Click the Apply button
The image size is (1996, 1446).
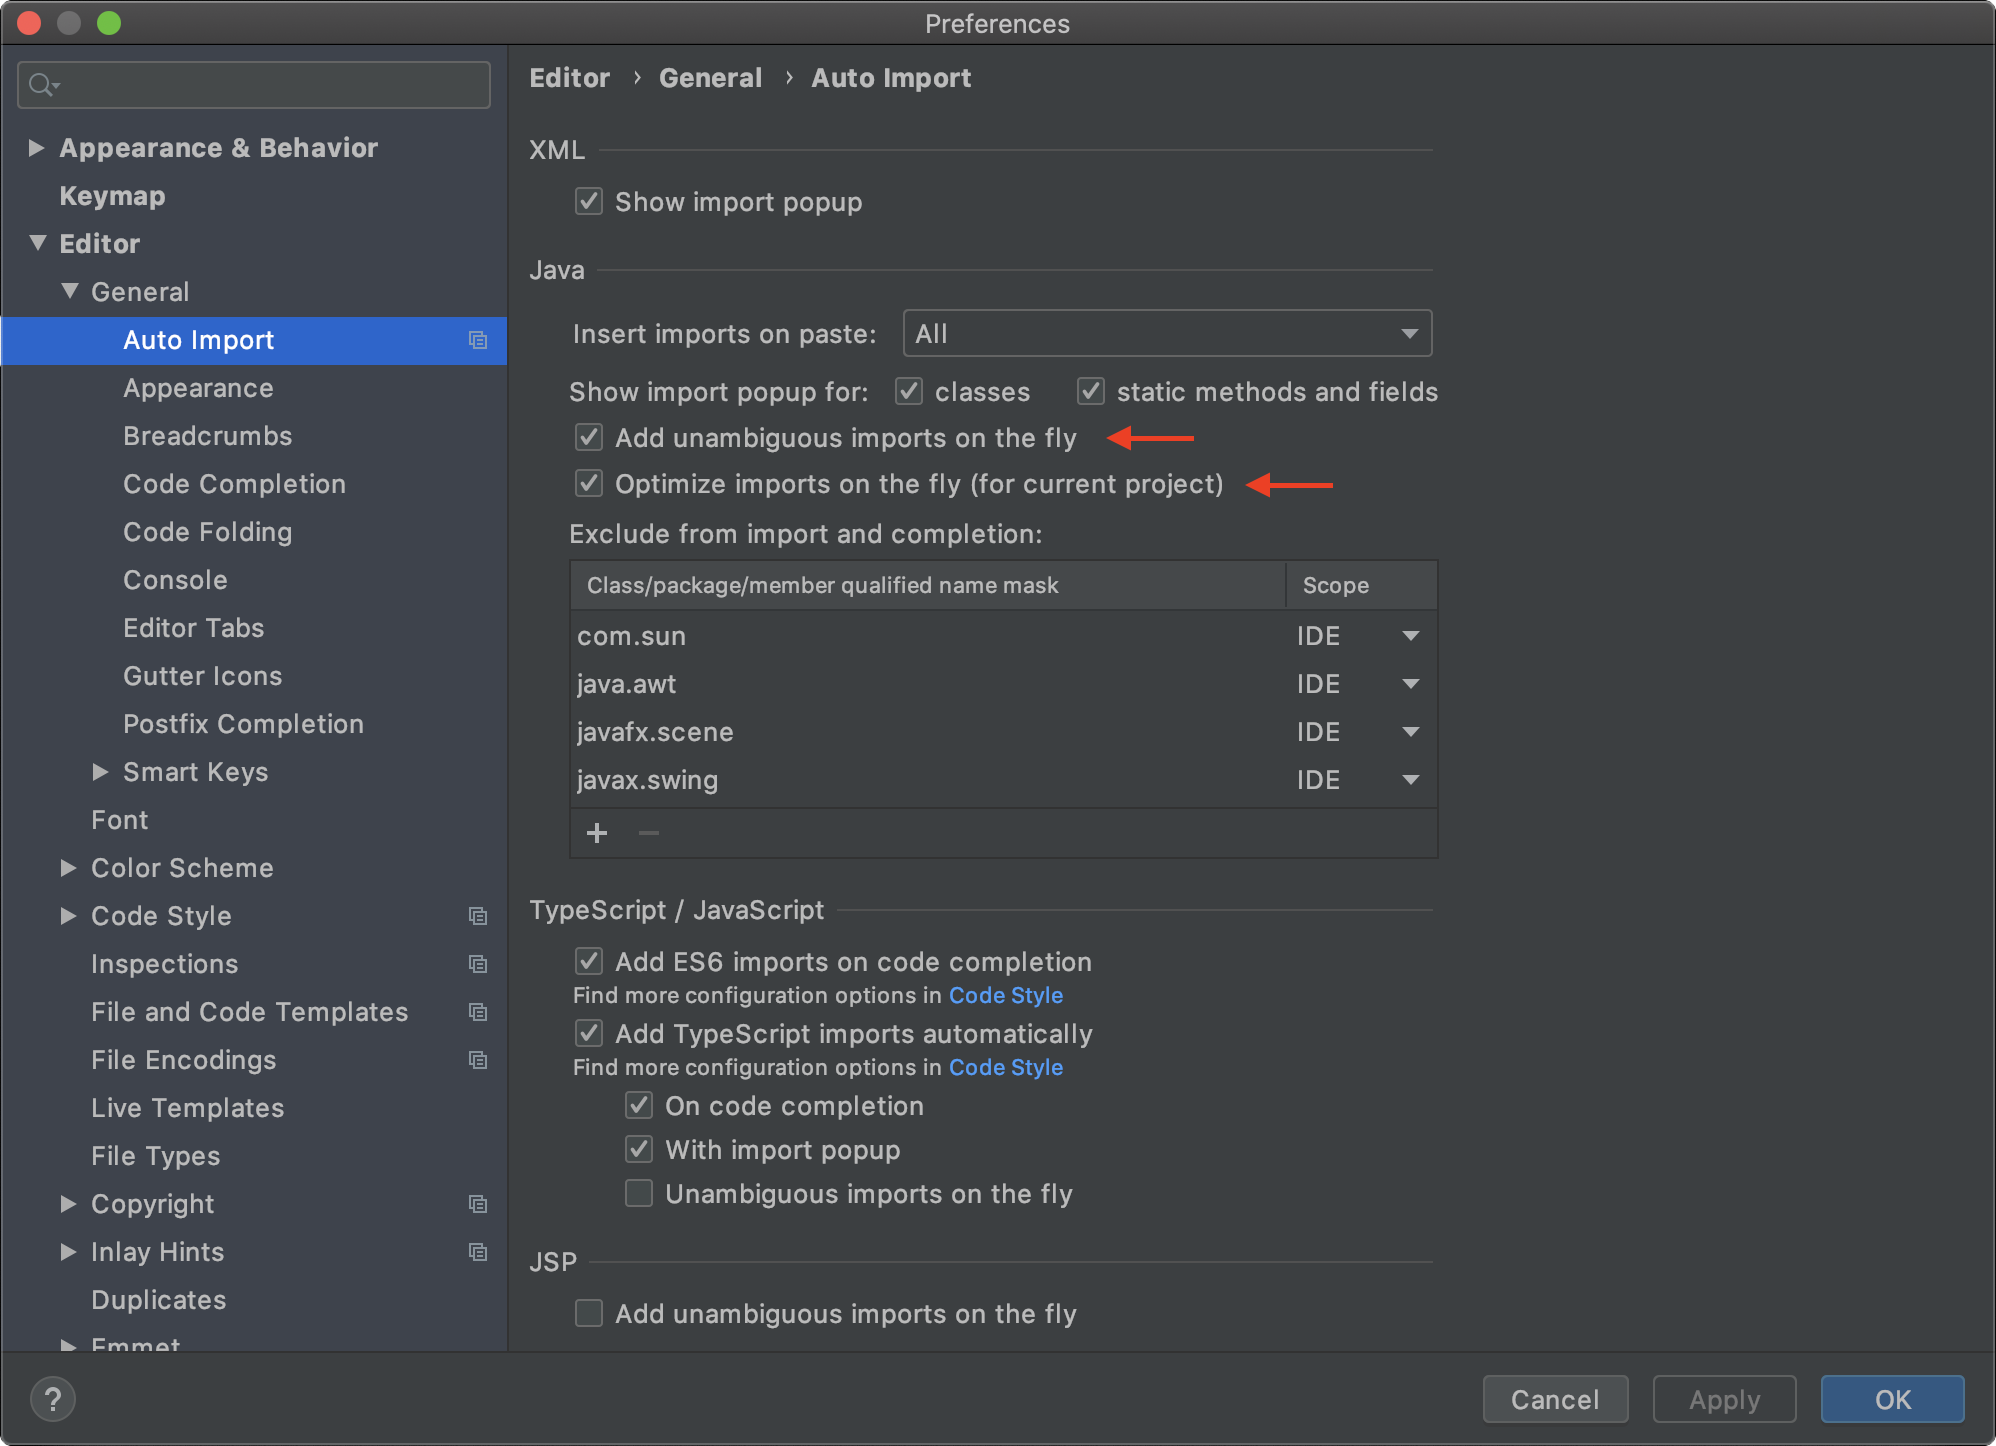[1723, 1399]
